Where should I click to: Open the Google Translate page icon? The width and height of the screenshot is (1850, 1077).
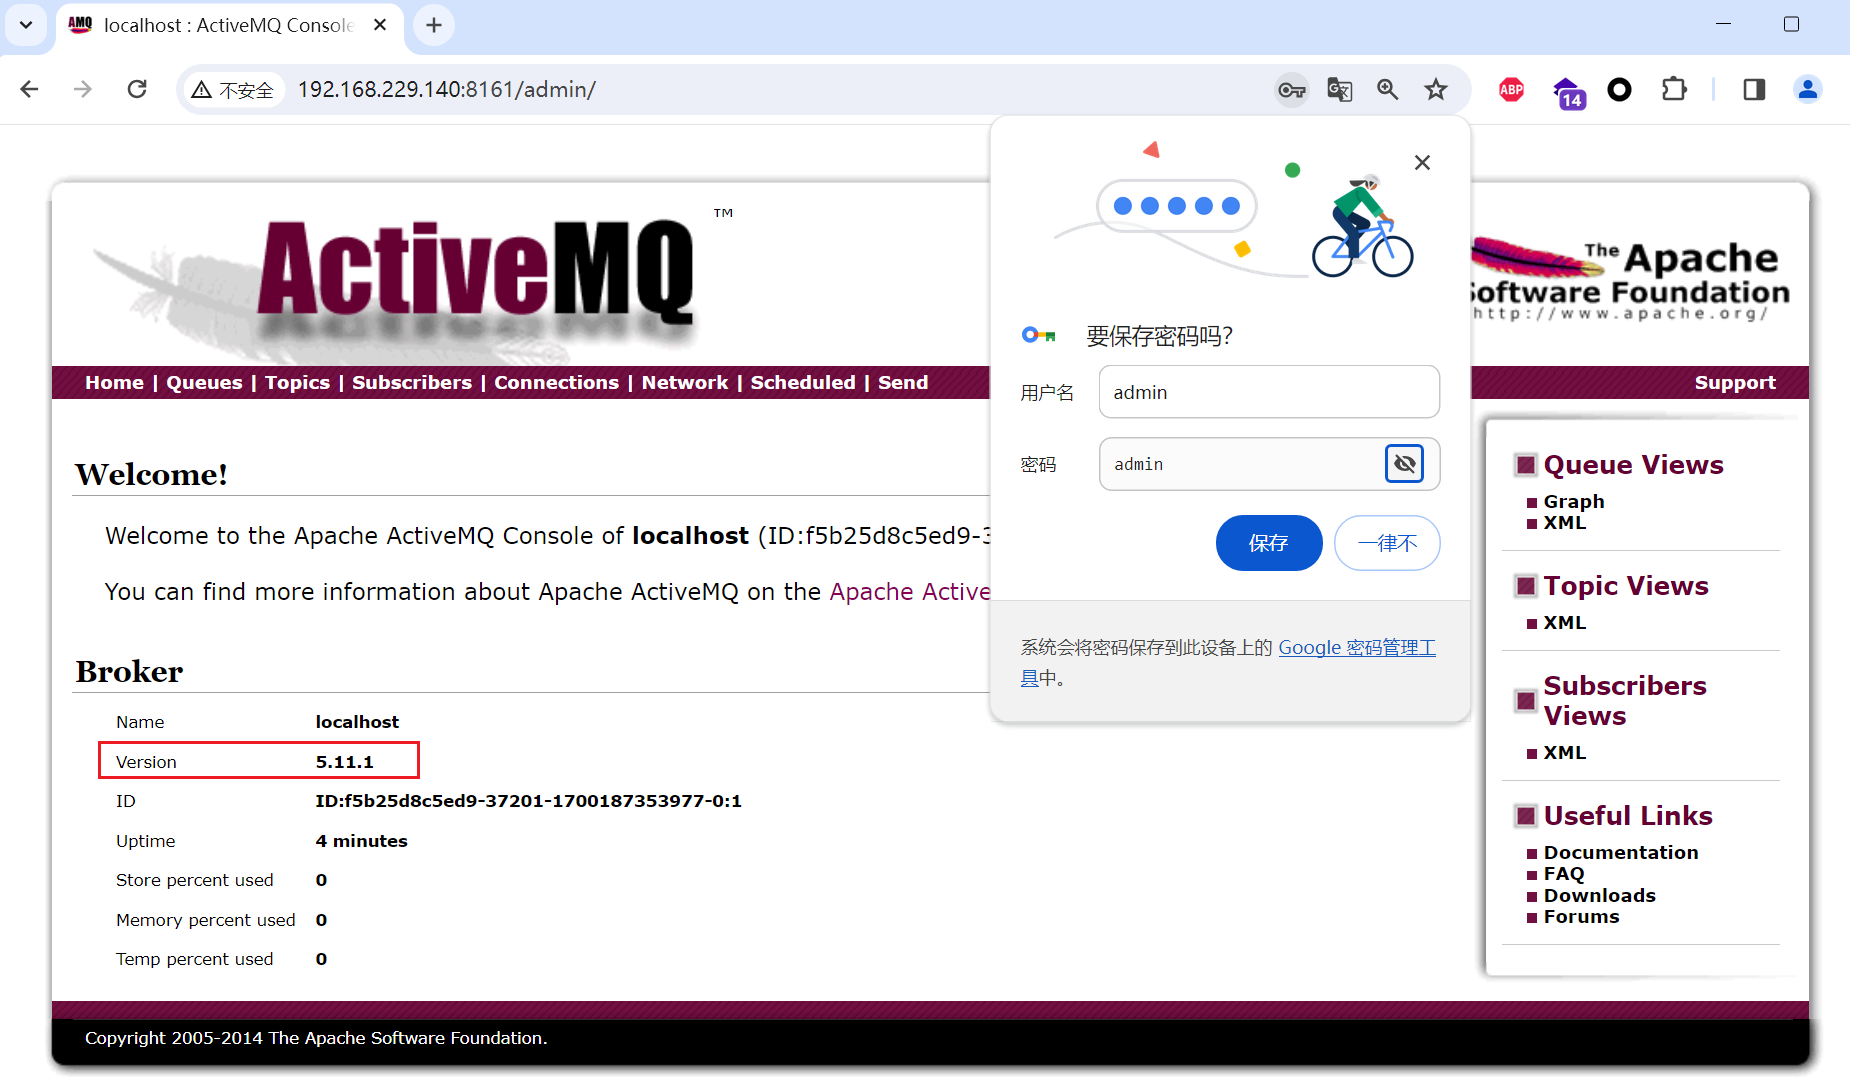click(x=1339, y=90)
